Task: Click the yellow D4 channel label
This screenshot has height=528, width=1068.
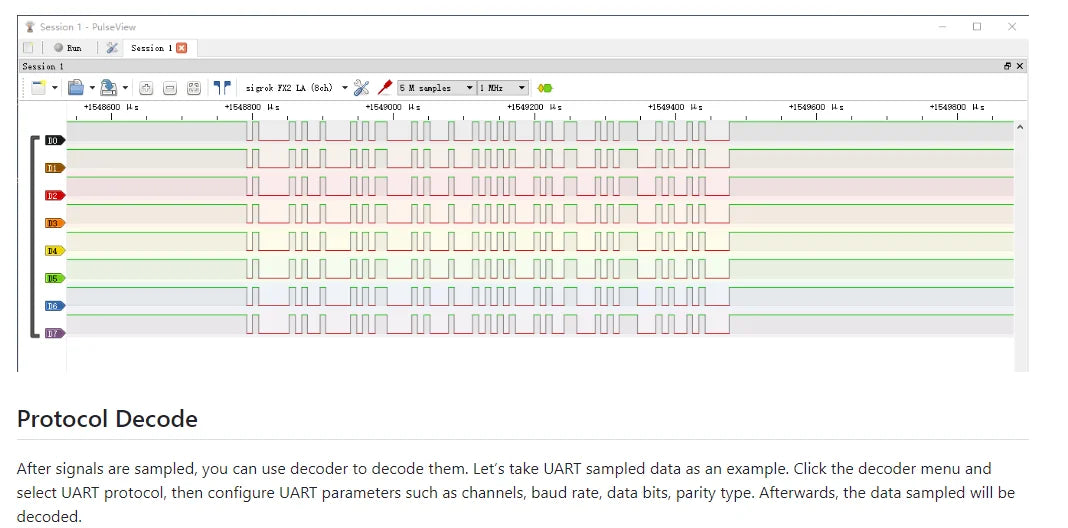Action: pos(54,251)
